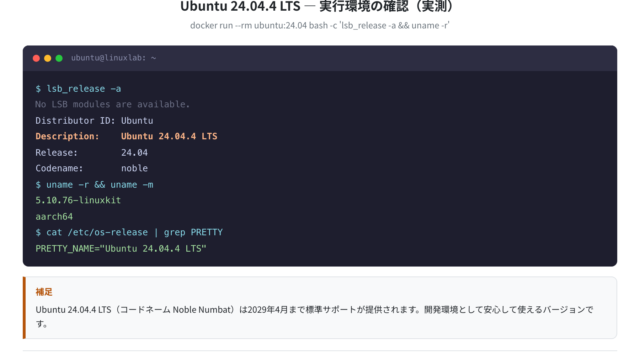Click the architecture output 'aarch64'
The height and width of the screenshot is (360, 640).
pyautogui.click(x=54, y=217)
